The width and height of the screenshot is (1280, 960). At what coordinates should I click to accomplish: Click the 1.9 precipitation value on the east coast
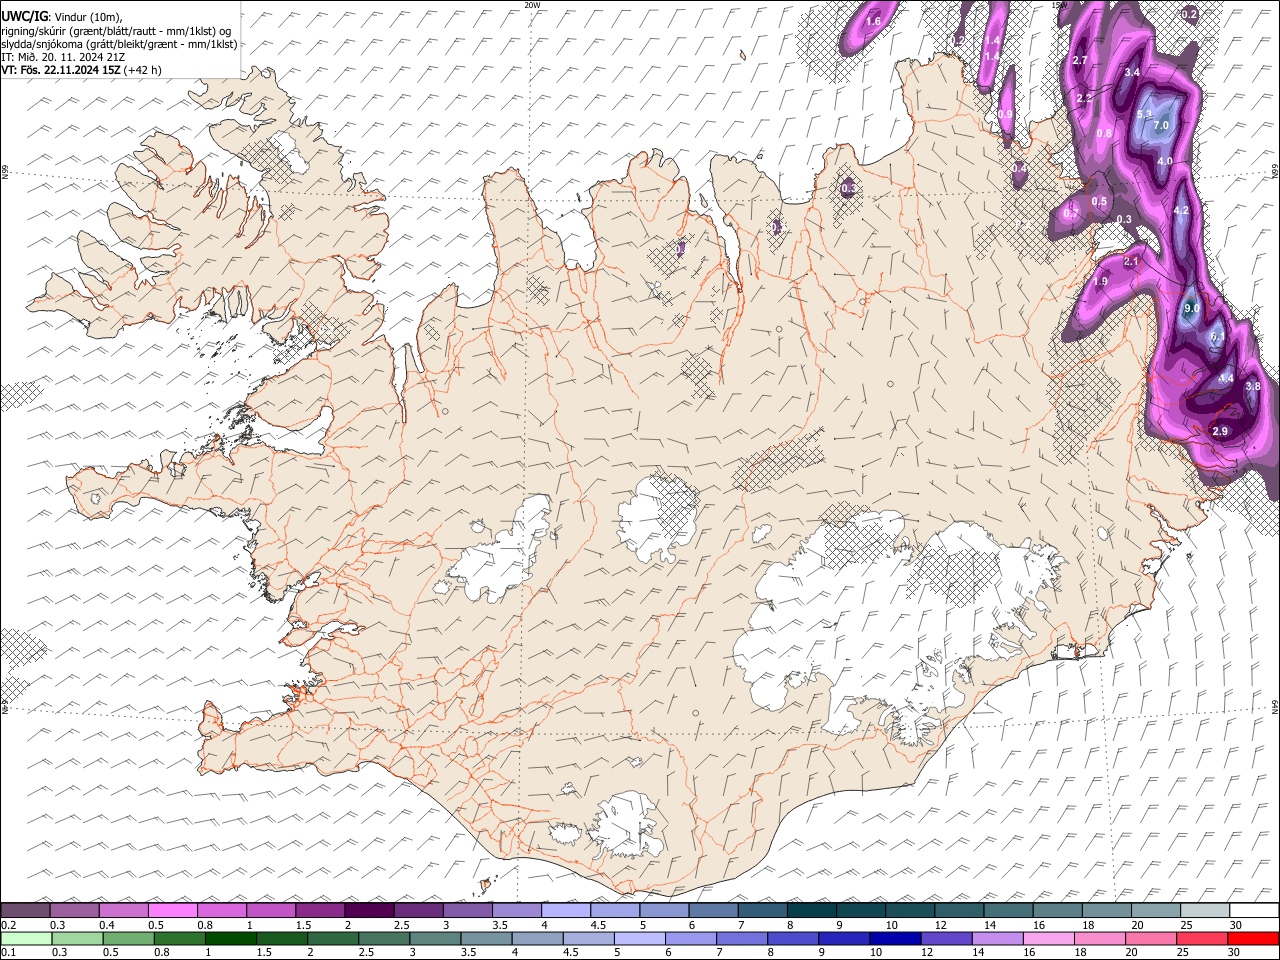[x=1100, y=283]
